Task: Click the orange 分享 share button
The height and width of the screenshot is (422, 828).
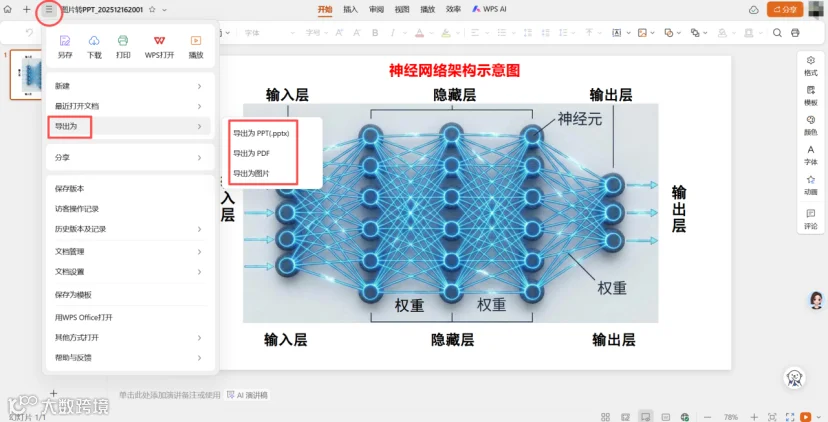Action: point(785,10)
